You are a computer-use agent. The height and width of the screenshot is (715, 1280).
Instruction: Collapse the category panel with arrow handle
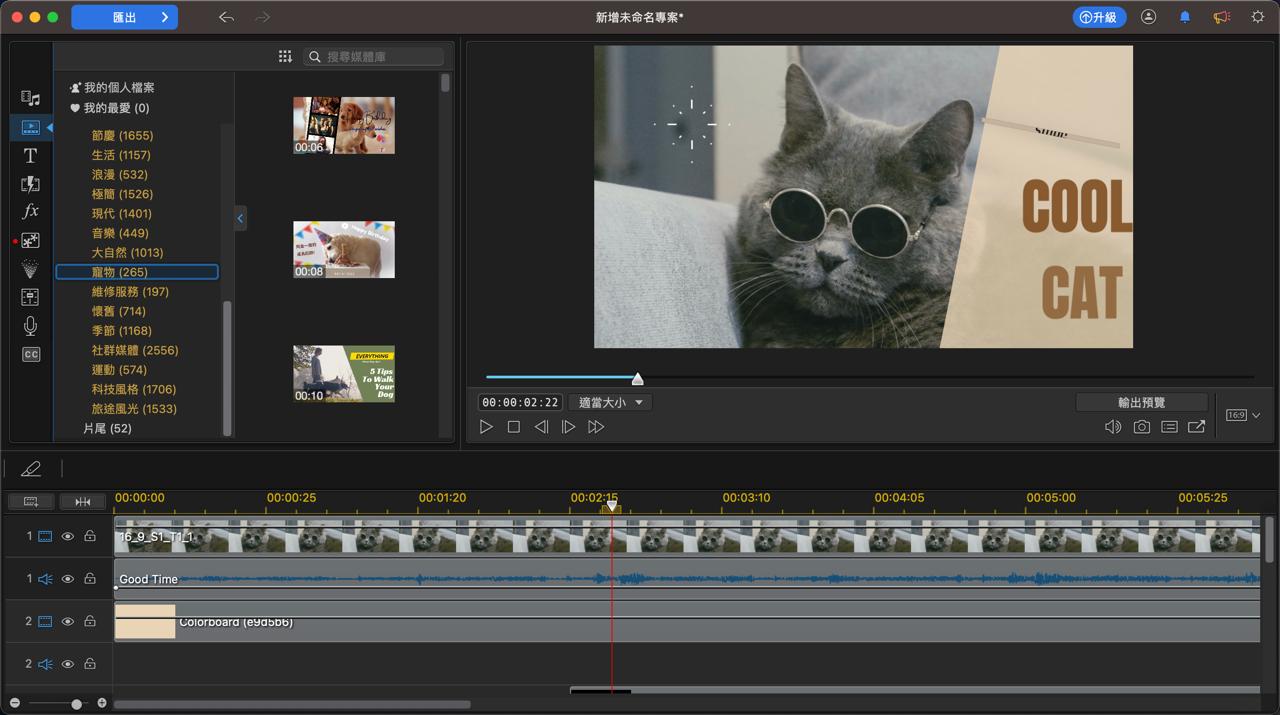pos(240,218)
